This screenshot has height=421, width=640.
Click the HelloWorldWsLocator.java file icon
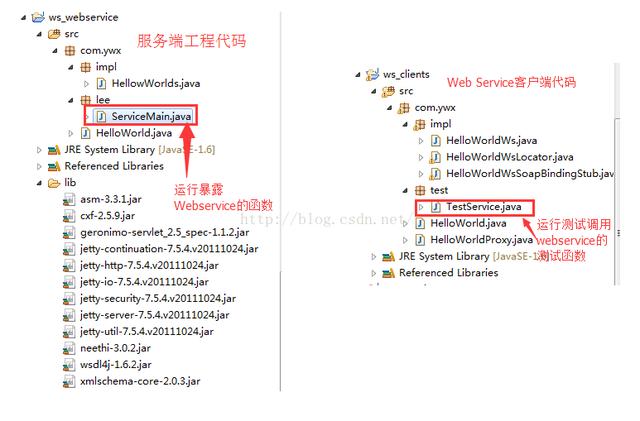tap(435, 157)
